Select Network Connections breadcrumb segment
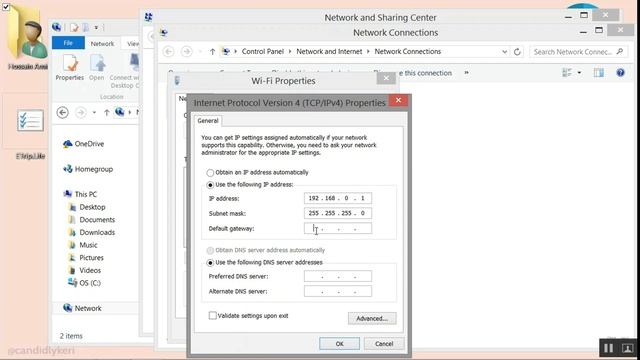Image resolution: width=640 pixels, height=360 pixels. 408,51
